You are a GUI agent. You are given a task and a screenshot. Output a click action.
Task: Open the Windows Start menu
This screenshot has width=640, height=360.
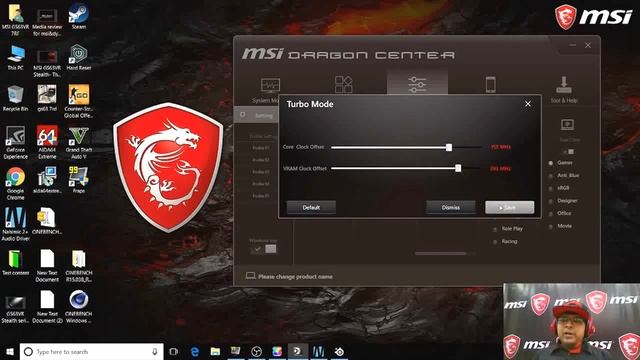(x=10, y=351)
